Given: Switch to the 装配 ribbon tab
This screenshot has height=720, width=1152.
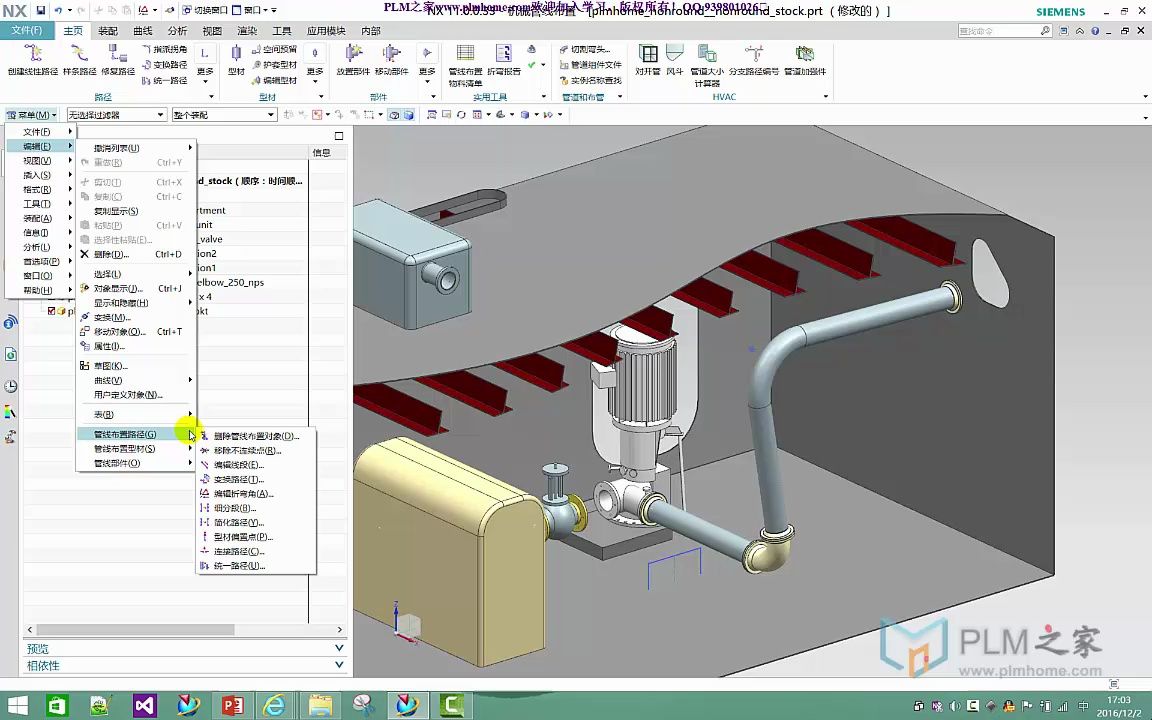Looking at the screenshot, I should tap(108, 31).
